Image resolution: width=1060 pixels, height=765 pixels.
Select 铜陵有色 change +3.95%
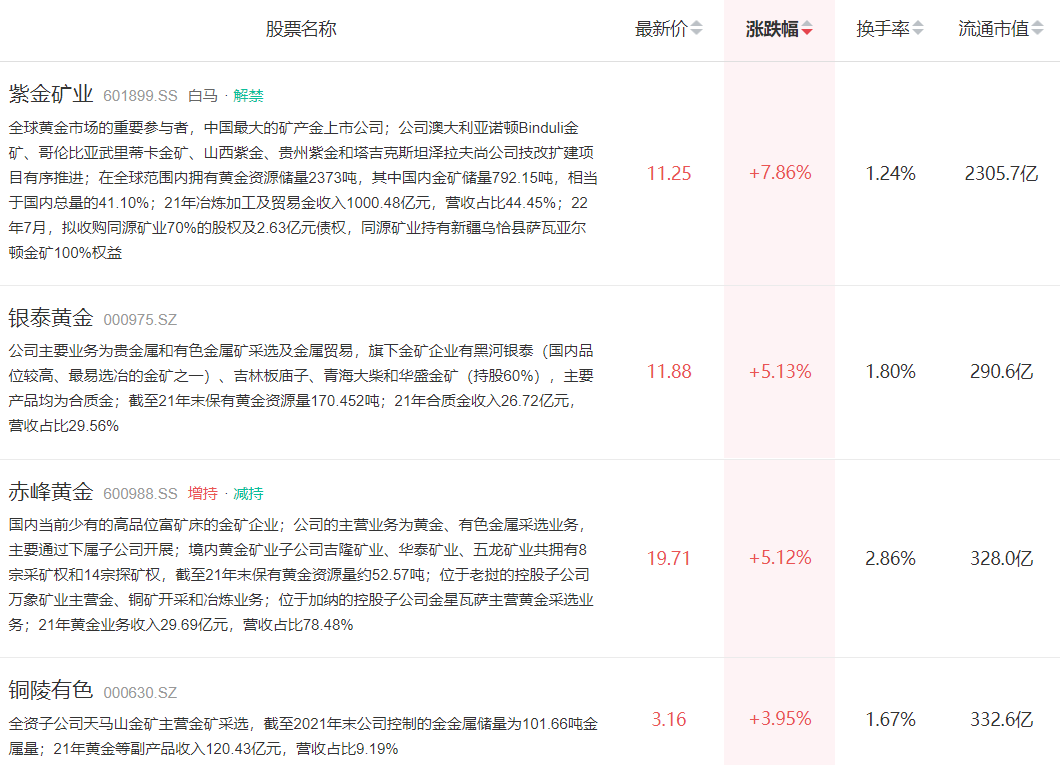[779, 718]
